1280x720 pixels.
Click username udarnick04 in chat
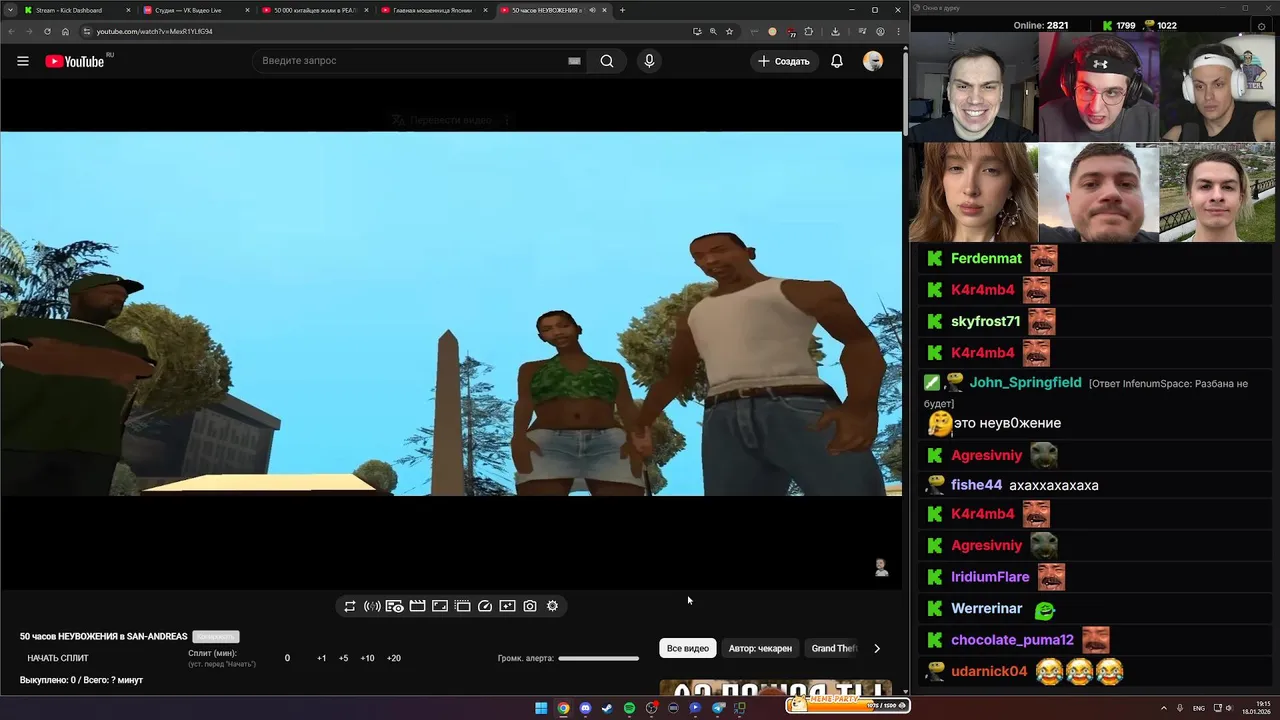(989, 671)
